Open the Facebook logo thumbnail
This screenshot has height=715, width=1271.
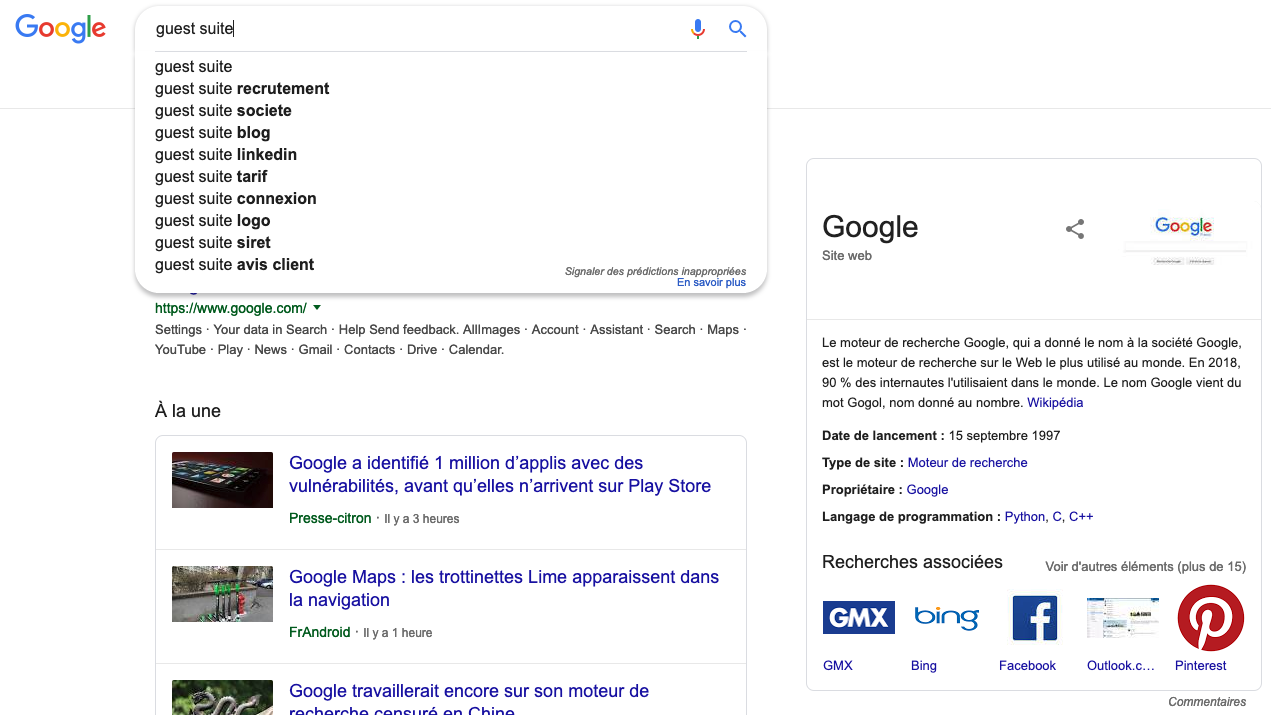coord(1034,618)
